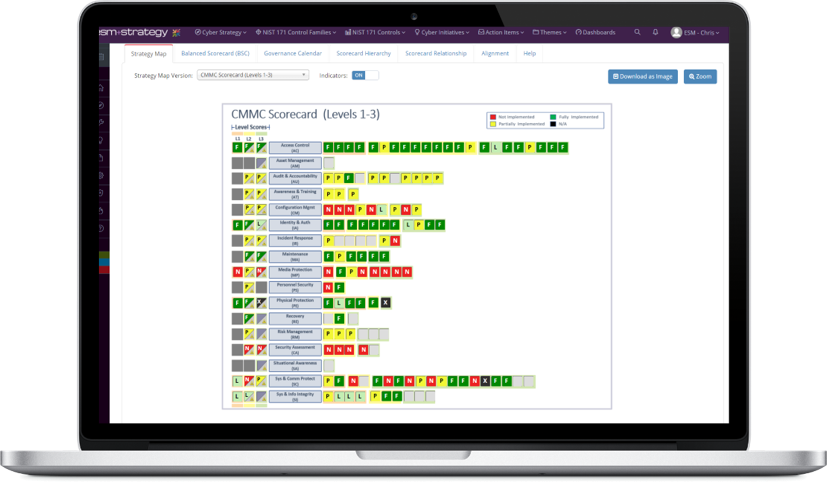Click the Configuration Mgmt box
Screen dimensions: 827x482
295,210
